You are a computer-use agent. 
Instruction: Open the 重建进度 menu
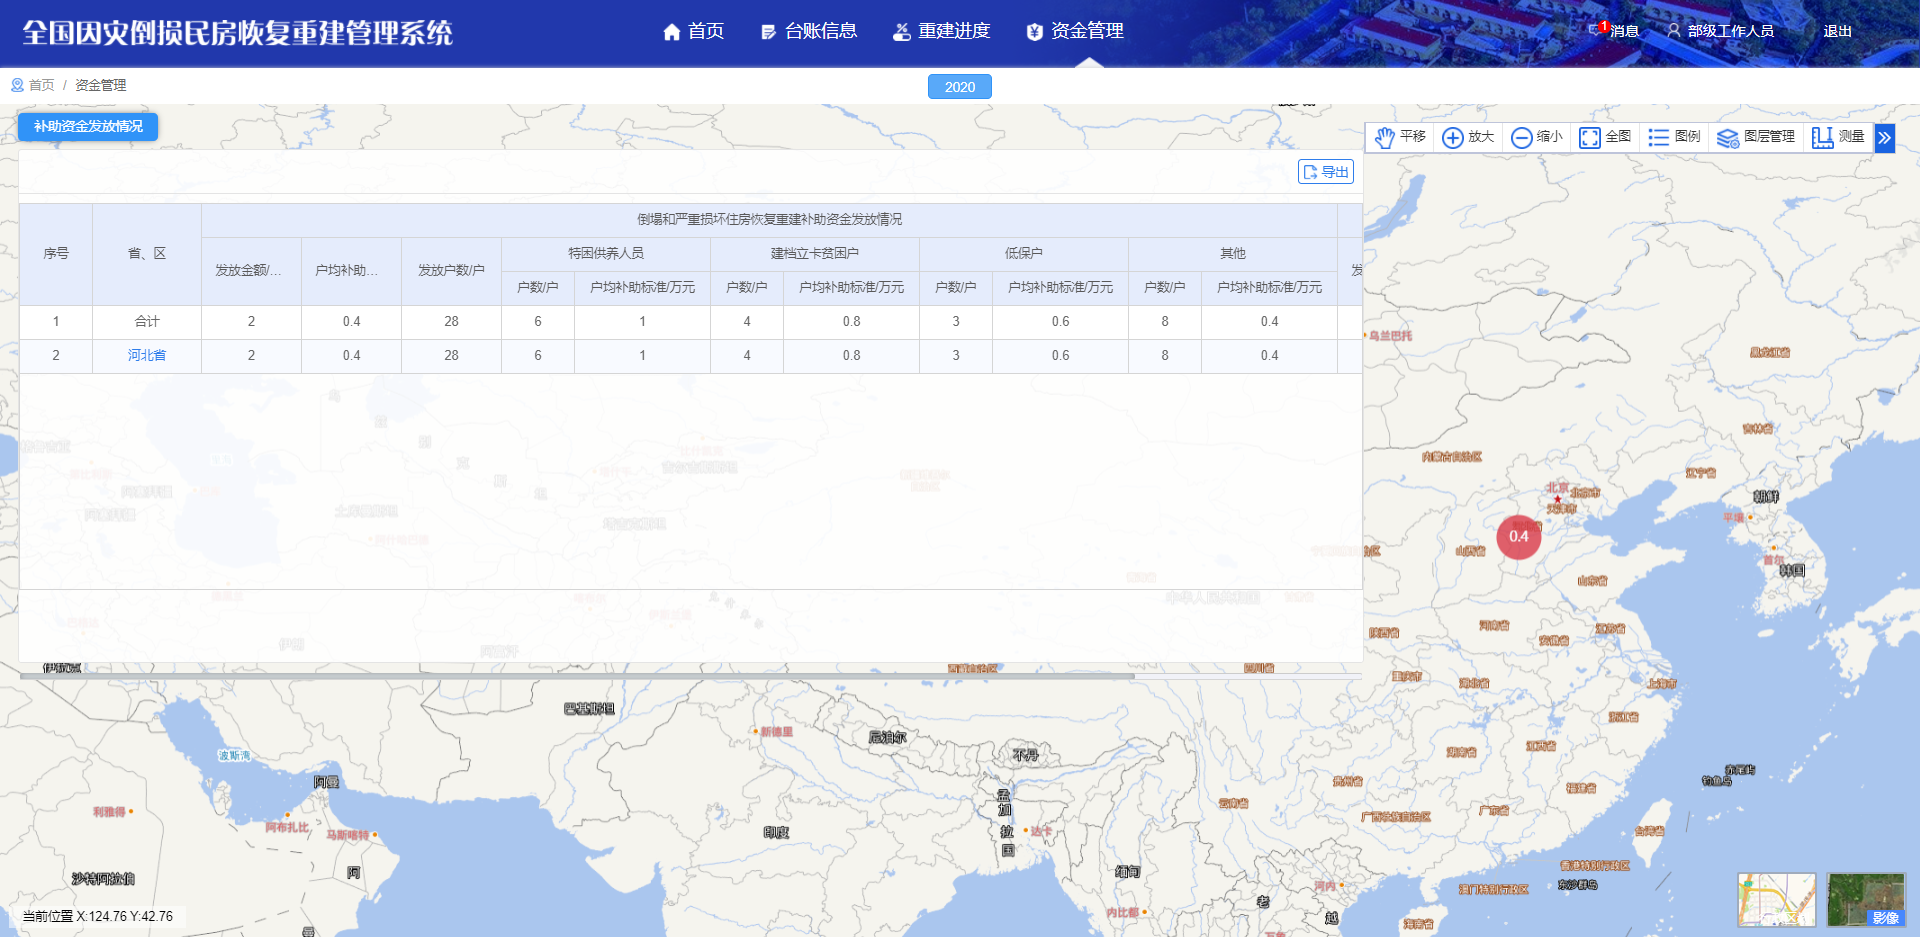click(x=941, y=31)
